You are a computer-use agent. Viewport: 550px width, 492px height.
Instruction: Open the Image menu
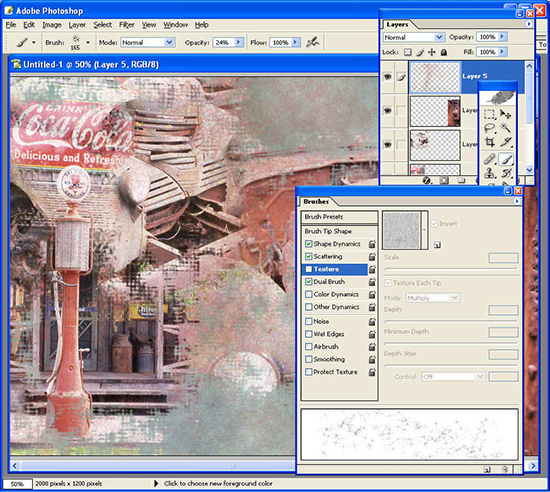pyautogui.click(x=52, y=25)
